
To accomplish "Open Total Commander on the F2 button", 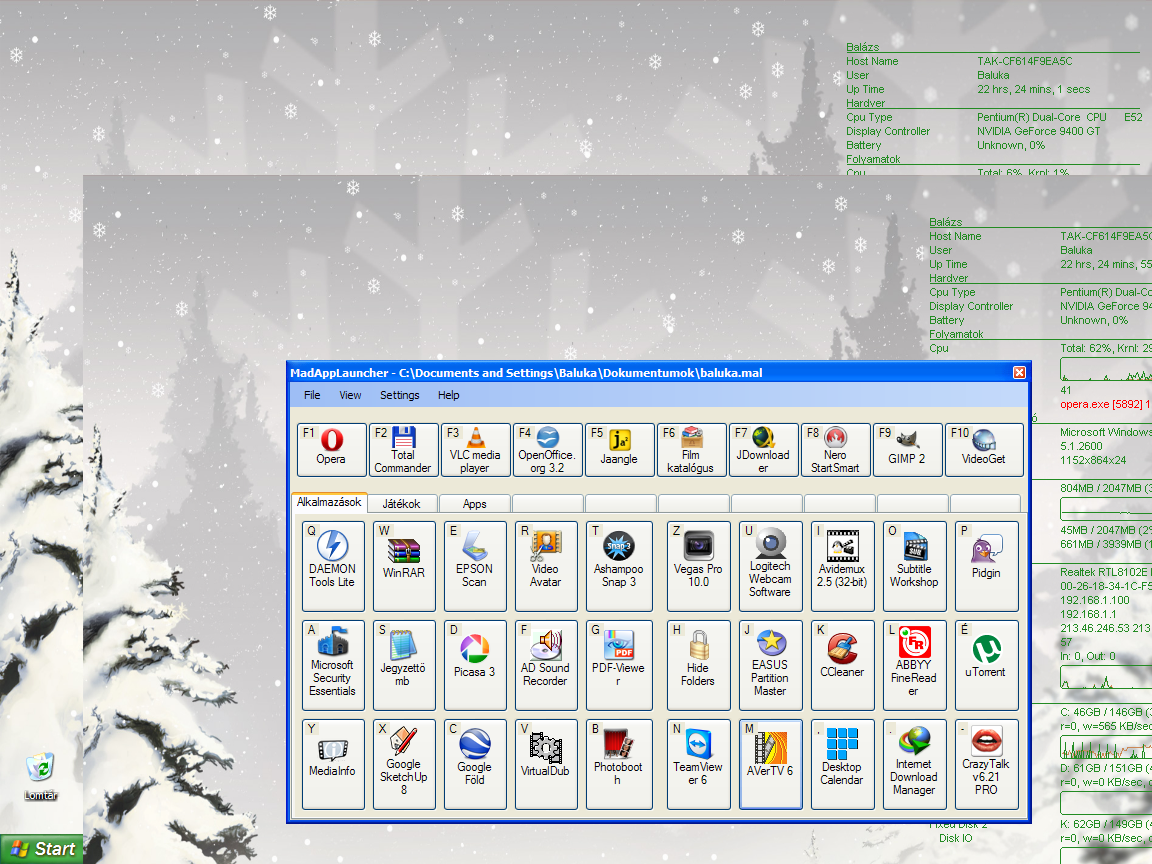I will click(403, 450).
